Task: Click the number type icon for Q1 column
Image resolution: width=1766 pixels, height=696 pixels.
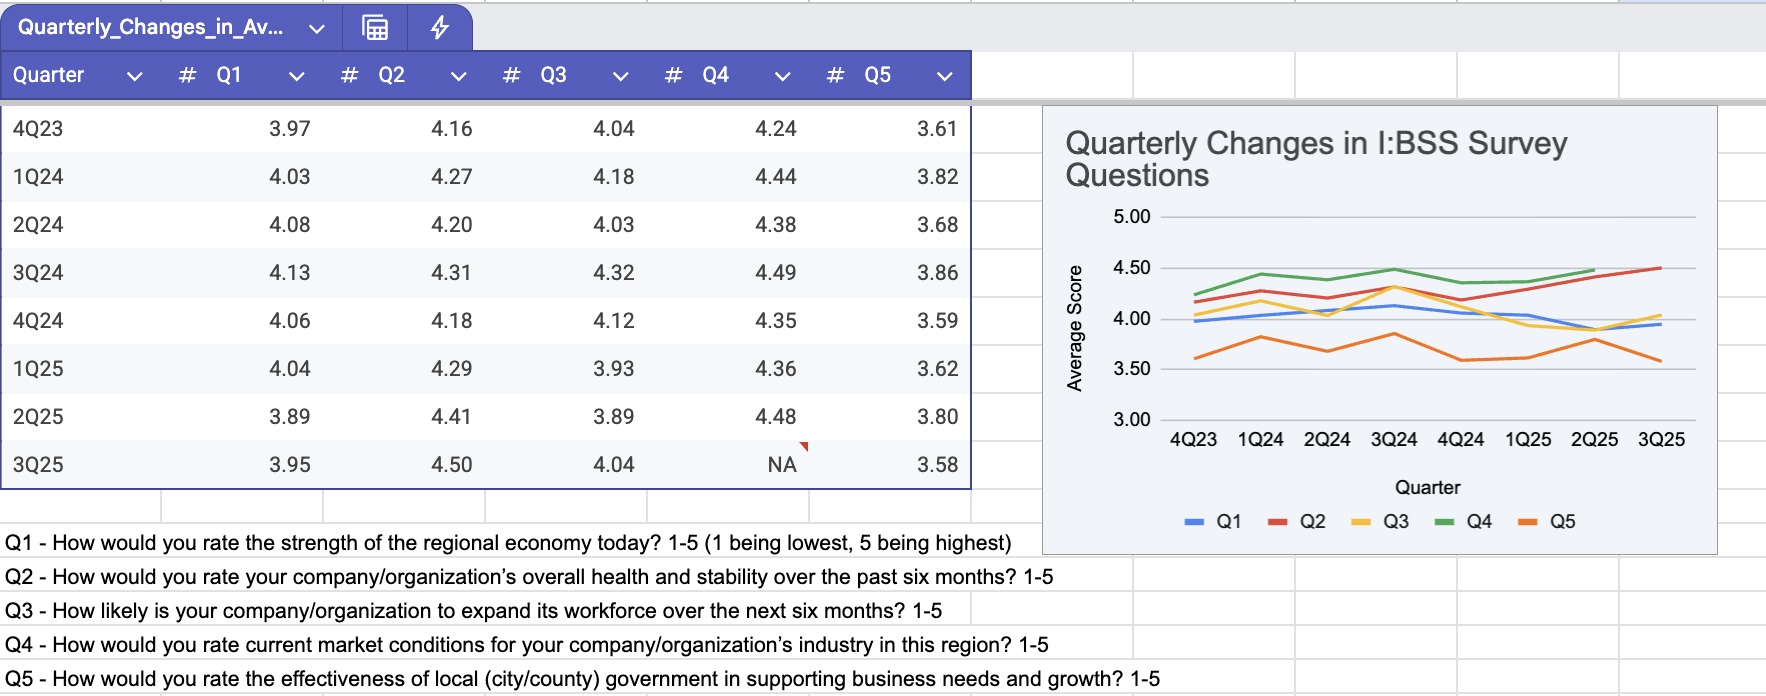Action: click(187, 75)
